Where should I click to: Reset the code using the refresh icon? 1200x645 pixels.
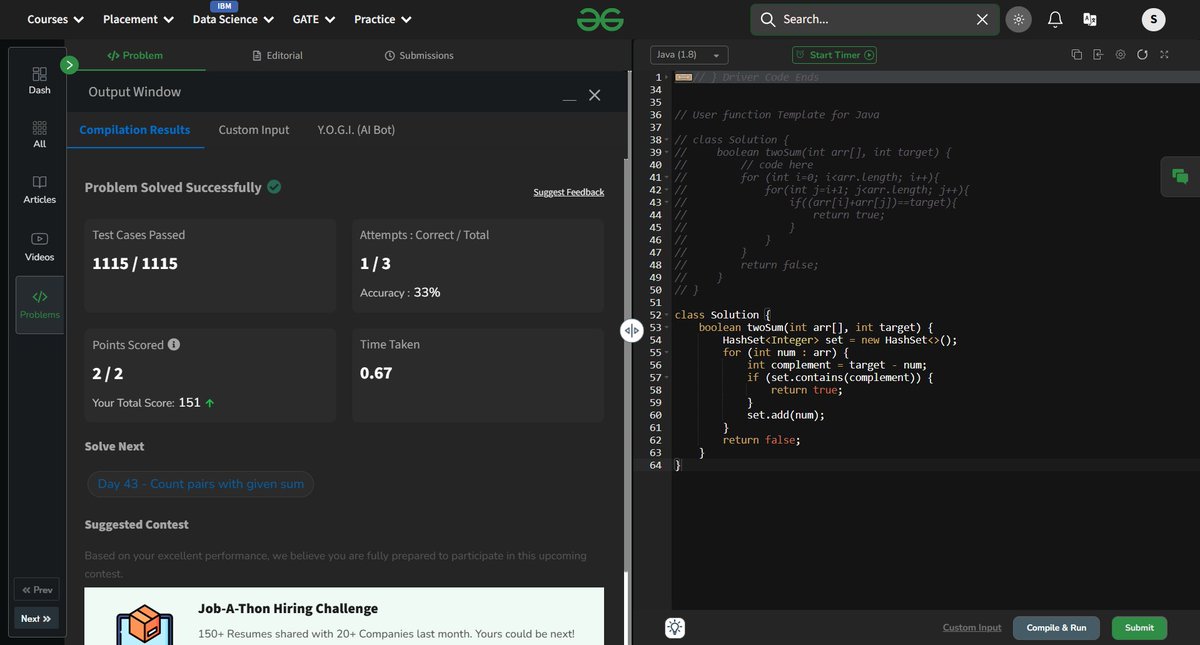pos(1142,55)
